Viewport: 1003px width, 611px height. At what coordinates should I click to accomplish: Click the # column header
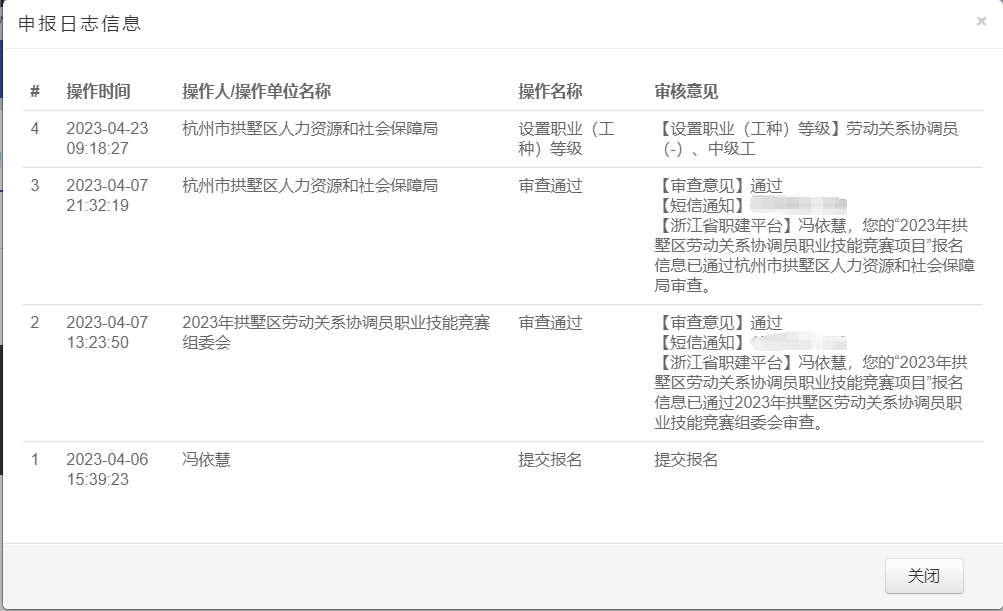(33, 90)
